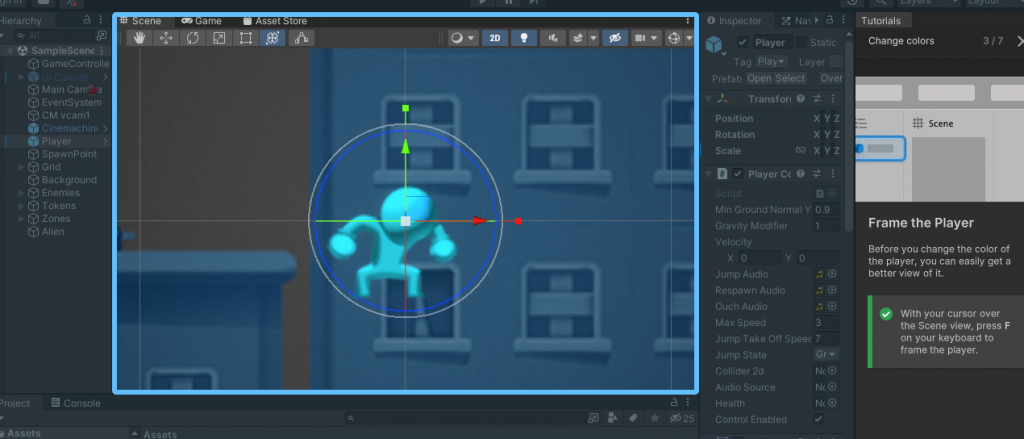
Task: Switch to the Inspector tab
Action: coord(735,21)
